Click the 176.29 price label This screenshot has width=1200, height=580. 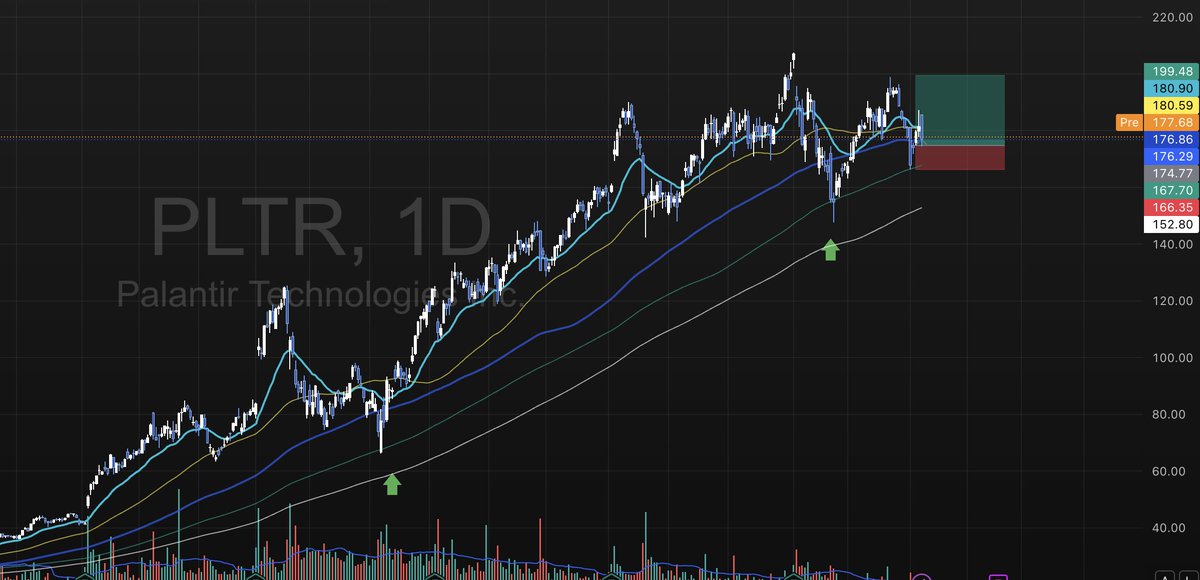click(1169, 156)
